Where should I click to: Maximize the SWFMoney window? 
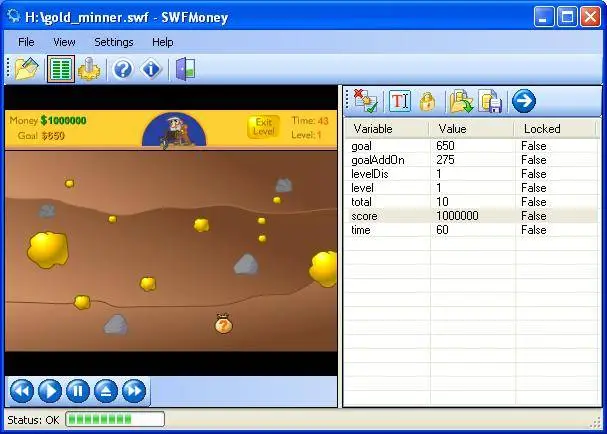(567, 17)
